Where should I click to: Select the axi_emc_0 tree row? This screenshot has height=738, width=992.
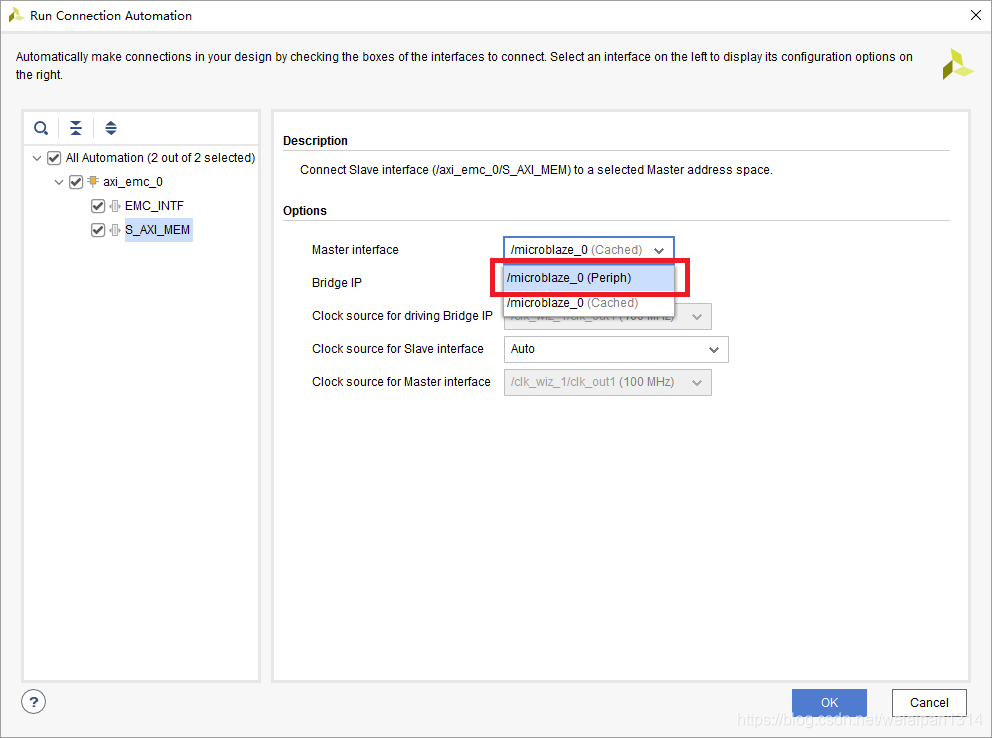(x=133, y=181)
